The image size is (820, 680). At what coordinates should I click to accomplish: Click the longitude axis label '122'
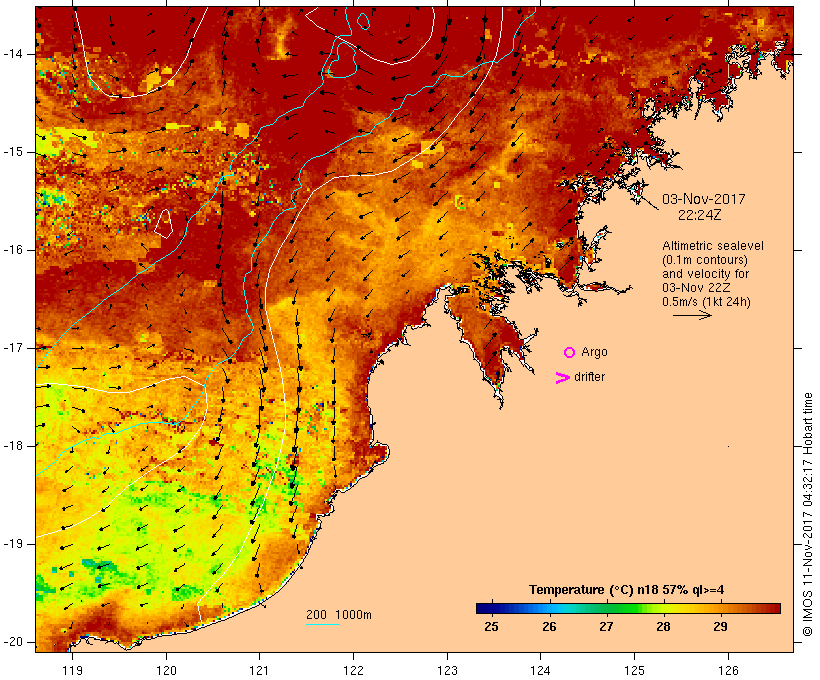click(x=354, y=670)
